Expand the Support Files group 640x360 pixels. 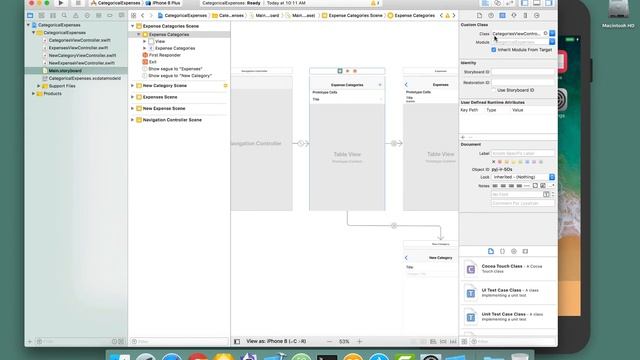point(39,86)
